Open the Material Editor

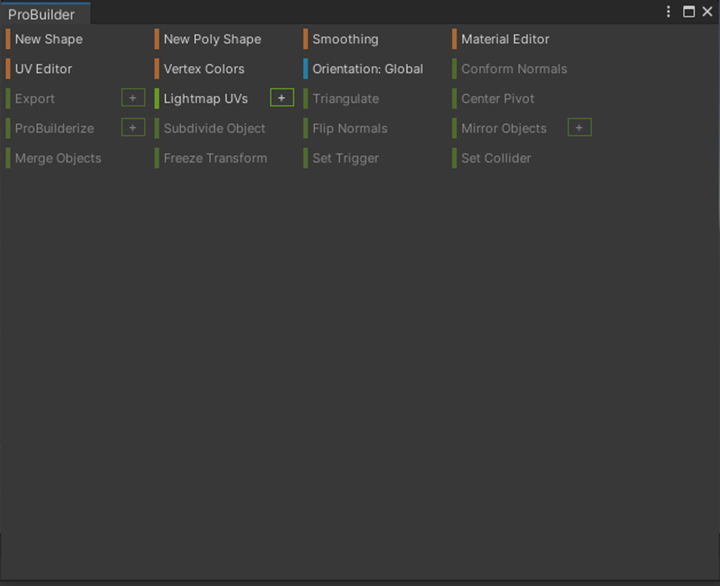[x=505, y=39]
